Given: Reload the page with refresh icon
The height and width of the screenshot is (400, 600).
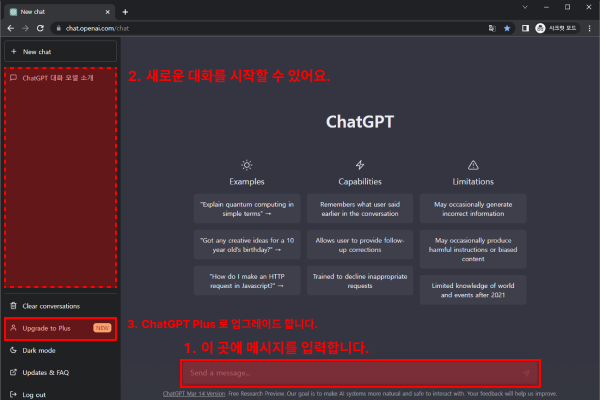Looking at the screenshot, I should click(x=39, y=28).
